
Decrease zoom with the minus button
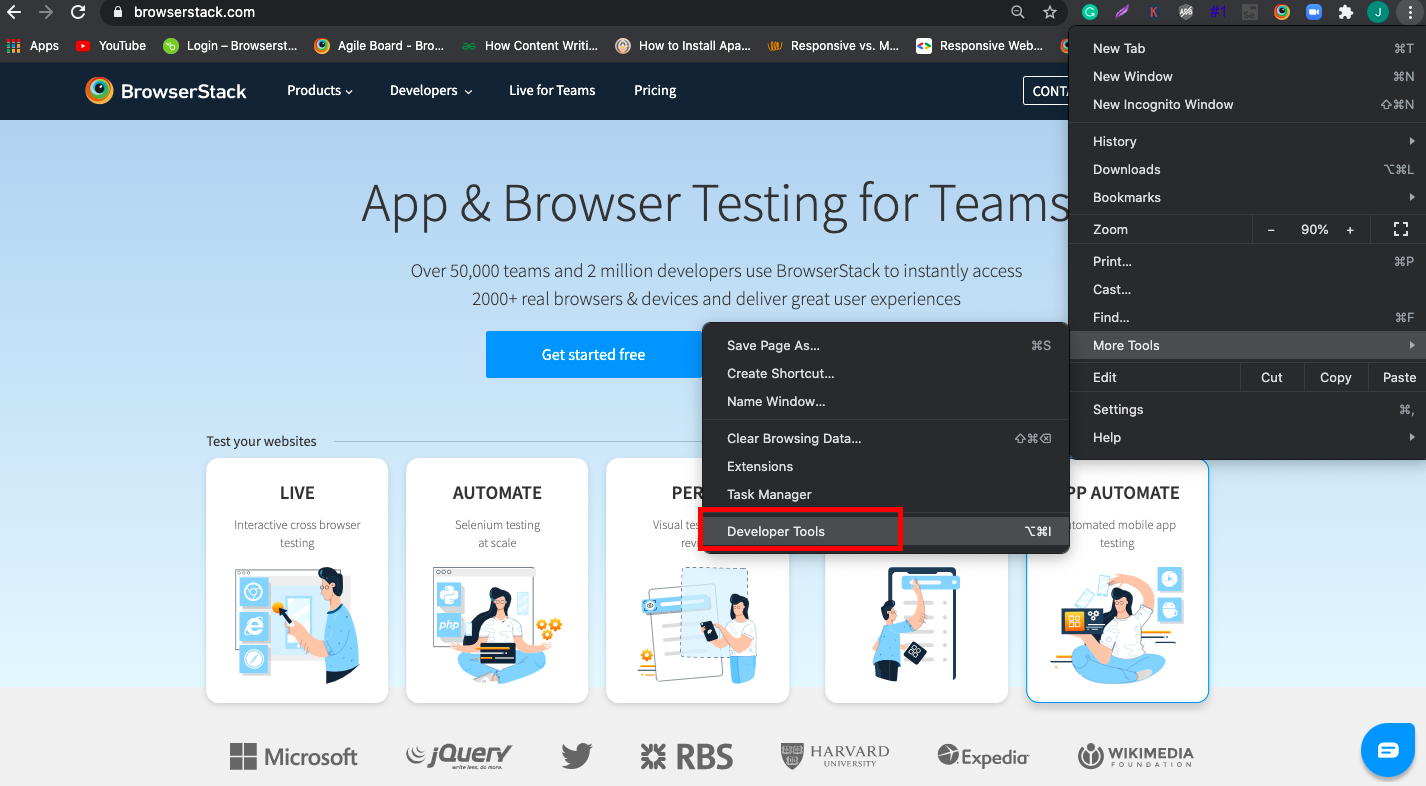[1271, 229]
